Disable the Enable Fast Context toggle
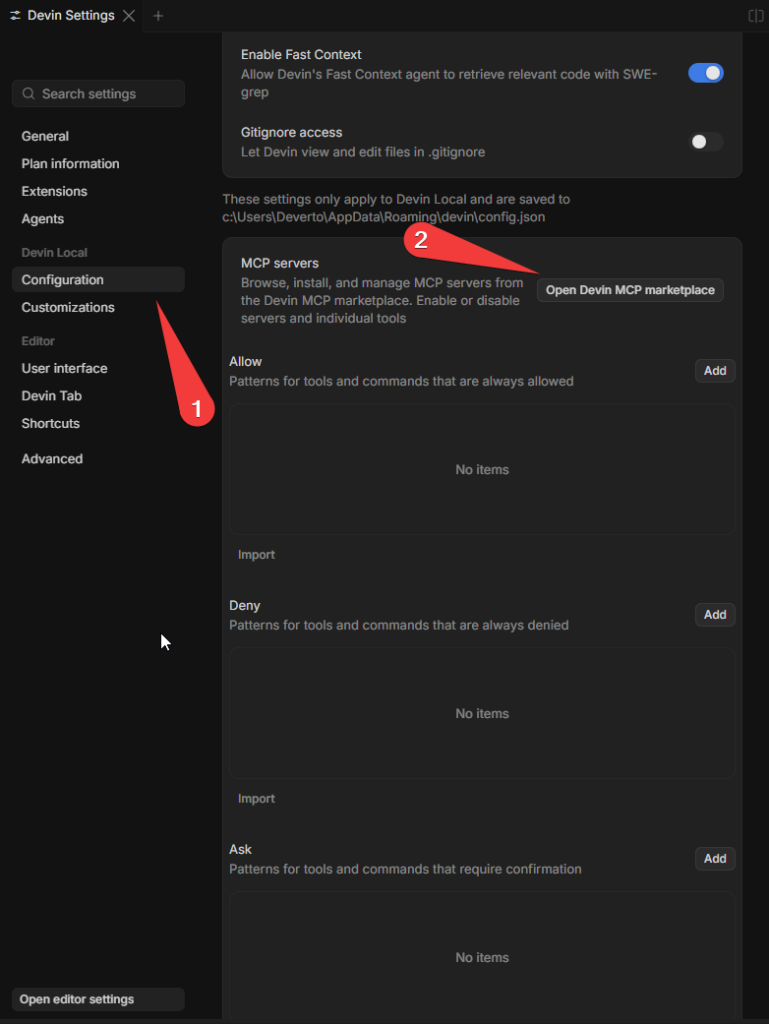The width and height of the screenshot is (769, 1024). pyautogui.click(x=706, y=73)
